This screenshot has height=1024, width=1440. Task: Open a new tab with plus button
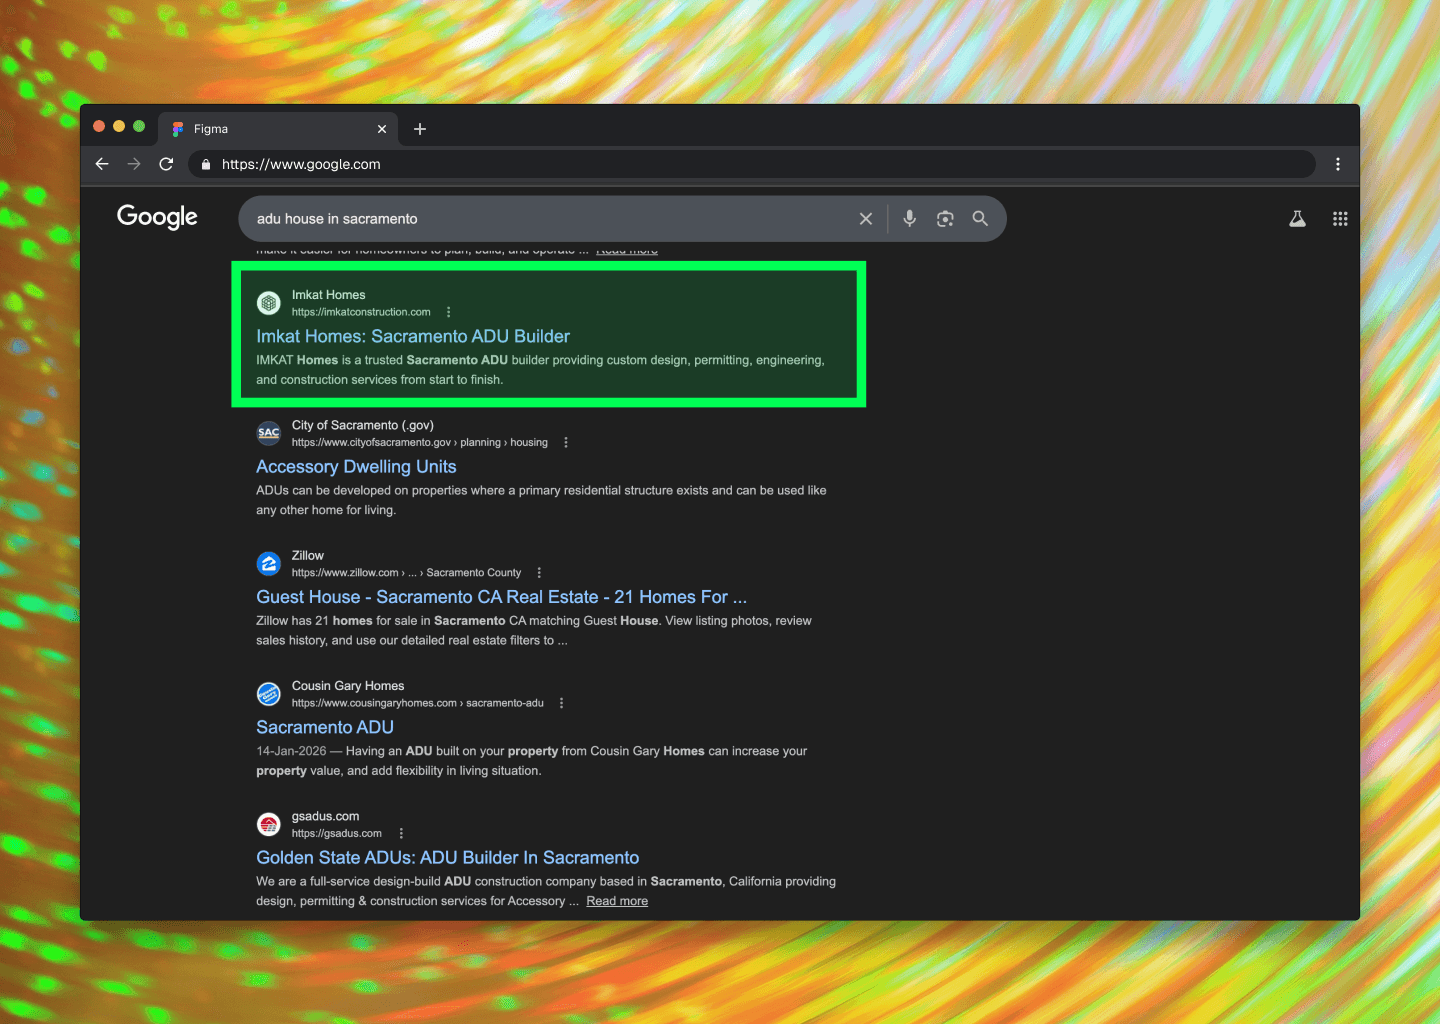click(420, 129)
